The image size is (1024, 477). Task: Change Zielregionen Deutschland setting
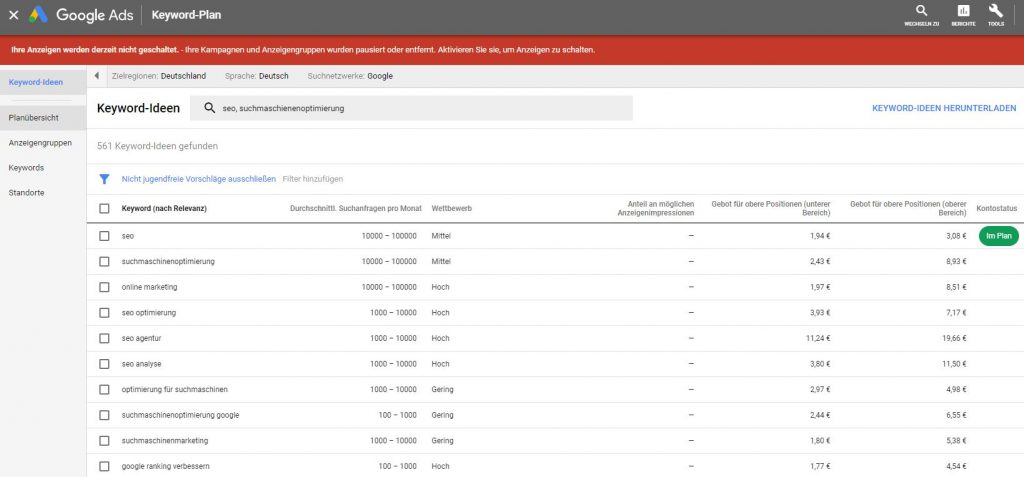[x=159, y=76]
